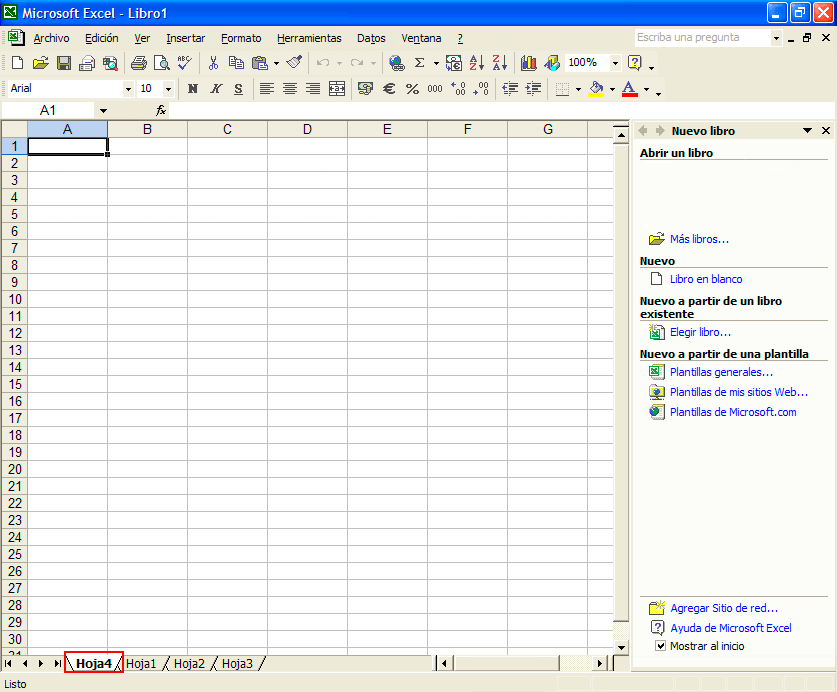Open the Formato menu

[241, 38]
